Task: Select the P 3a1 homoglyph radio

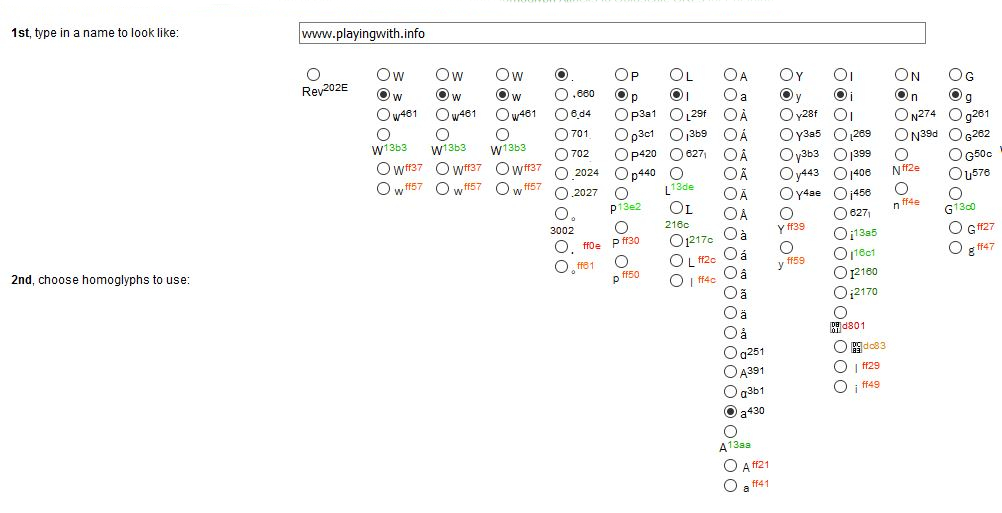Action: click(x=621, y=114)
